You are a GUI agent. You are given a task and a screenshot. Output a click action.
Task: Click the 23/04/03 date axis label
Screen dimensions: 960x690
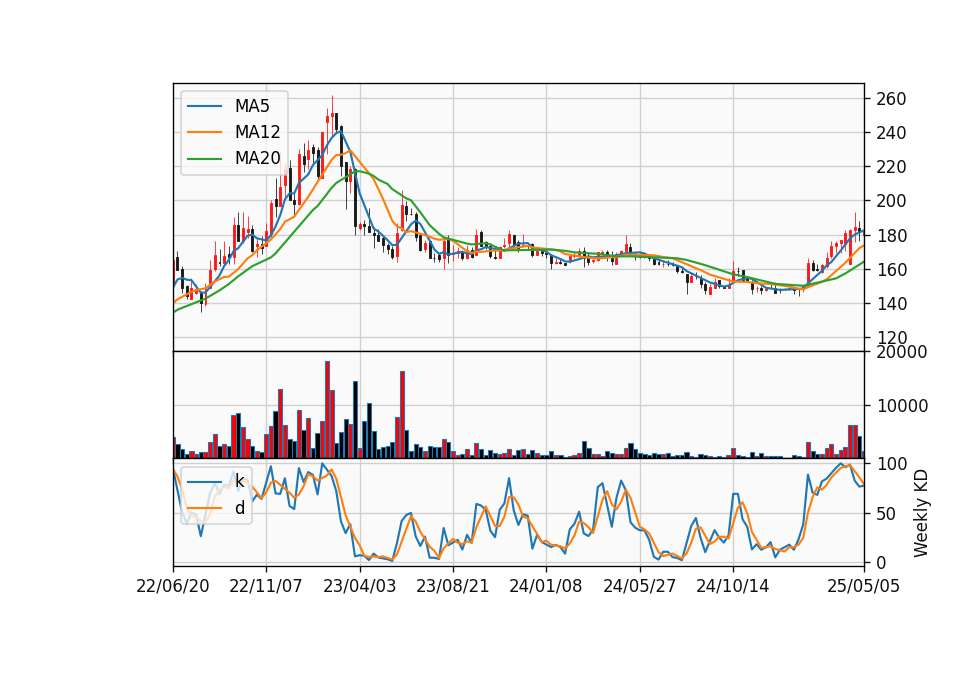coord(359,586)
